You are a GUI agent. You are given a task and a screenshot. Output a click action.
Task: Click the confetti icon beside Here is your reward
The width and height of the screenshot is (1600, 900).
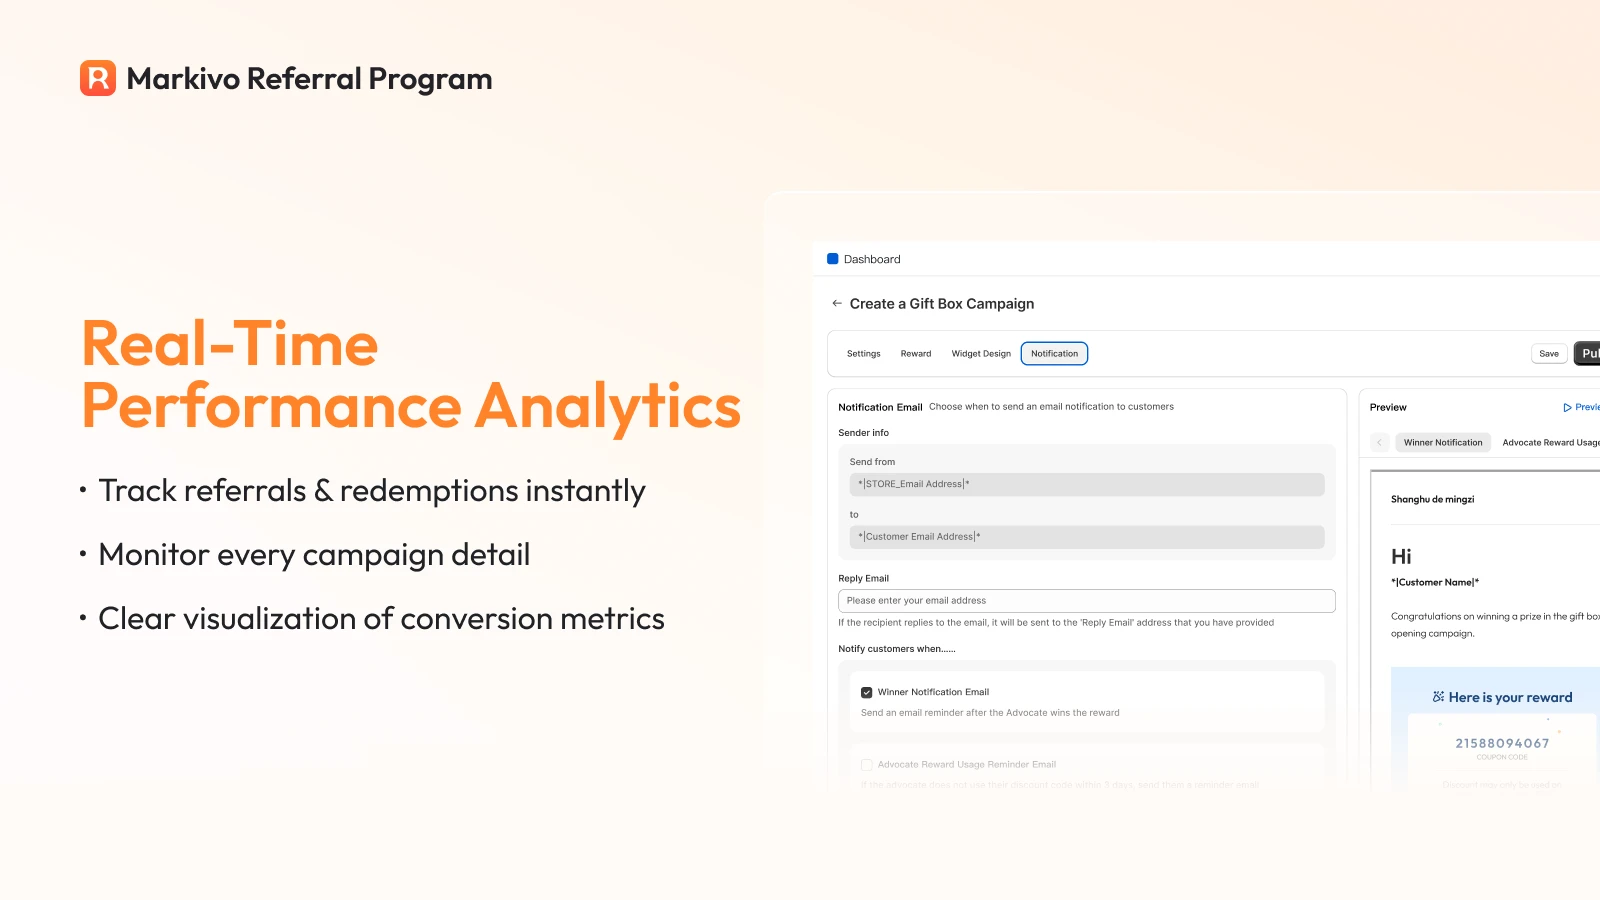click(1438, 697)
